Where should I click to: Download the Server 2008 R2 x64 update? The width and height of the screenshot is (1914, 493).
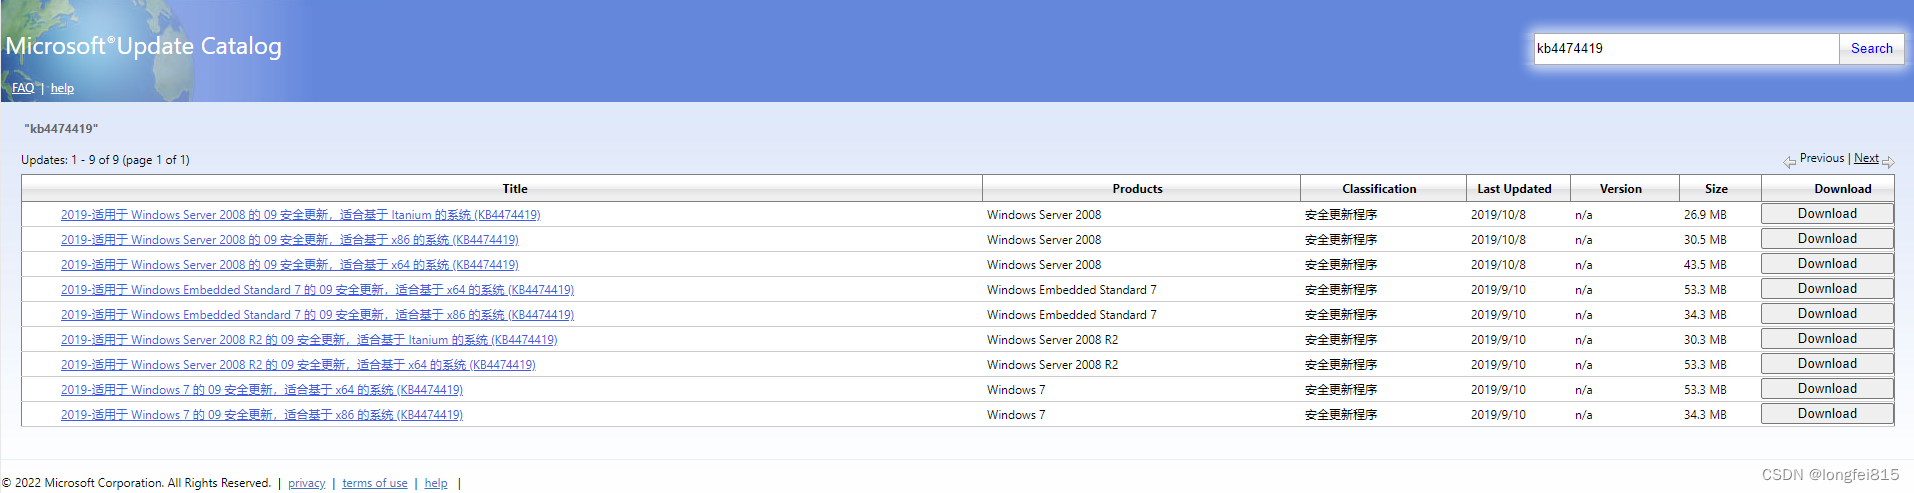pos(1827,364)
